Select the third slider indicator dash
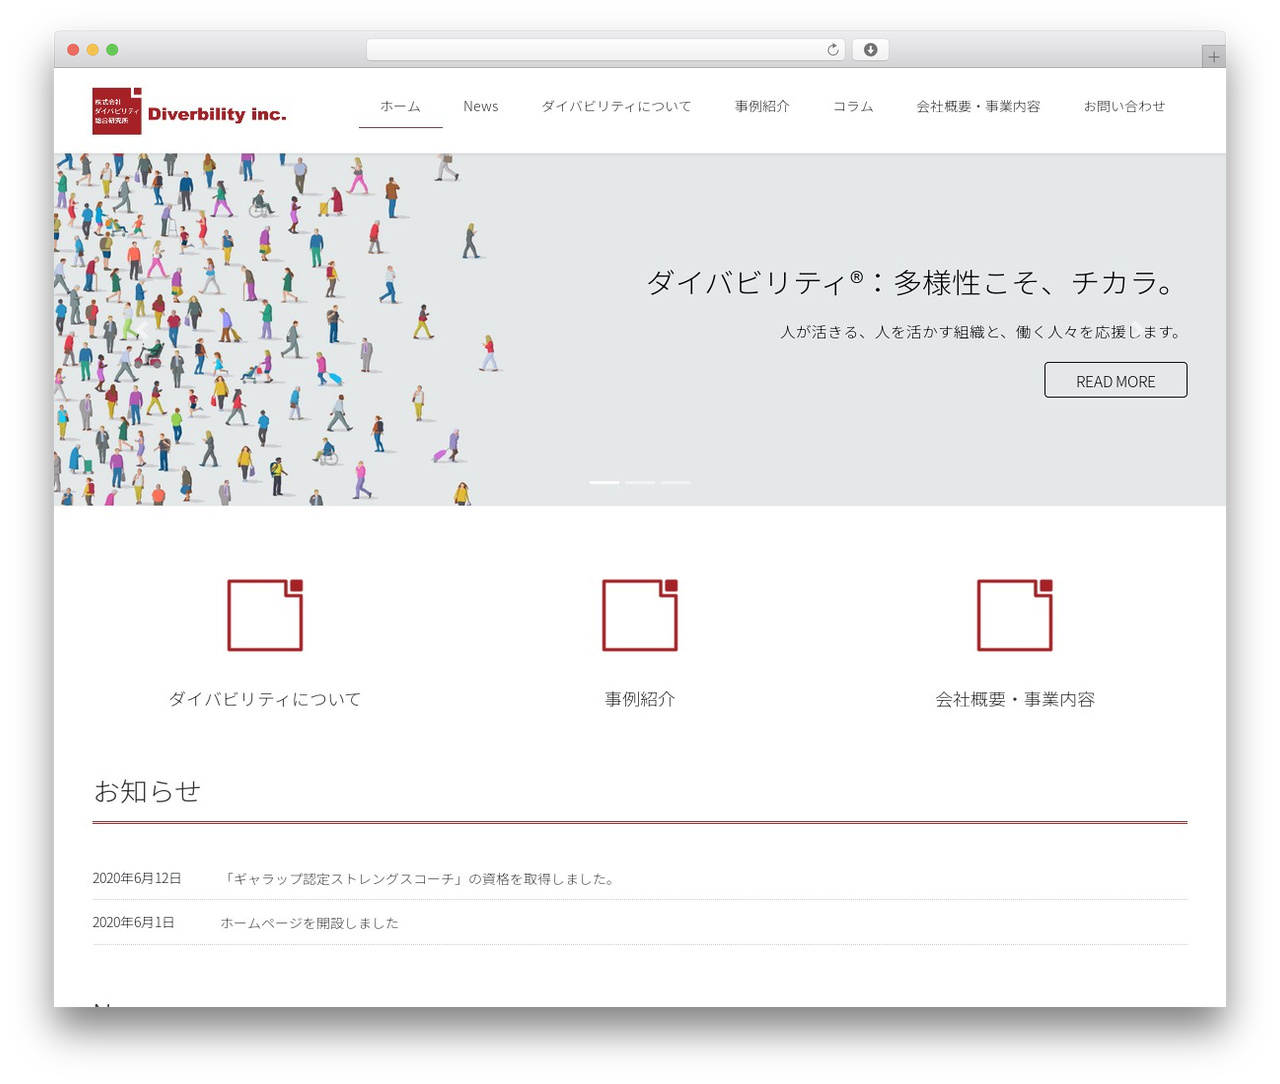Screen dimensions: 1280x1084 click(x=675, y=482)
